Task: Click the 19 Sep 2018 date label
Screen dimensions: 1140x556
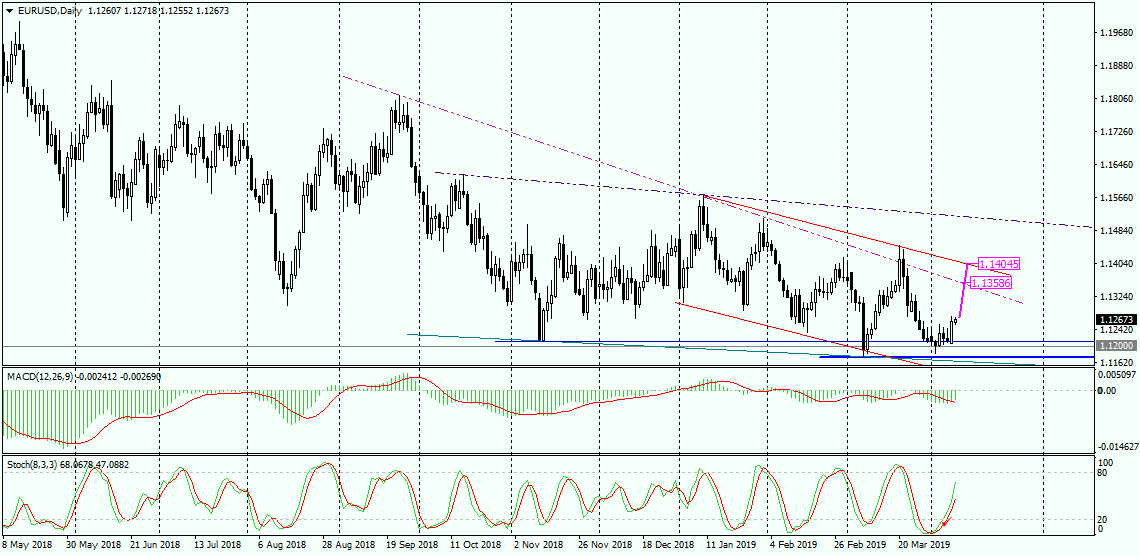Action: [x=414, y=544]
